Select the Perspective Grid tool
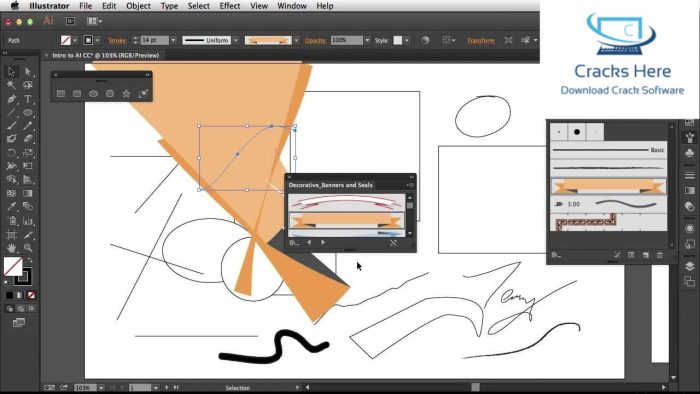700x394 pixels. [x=28, y=179]
